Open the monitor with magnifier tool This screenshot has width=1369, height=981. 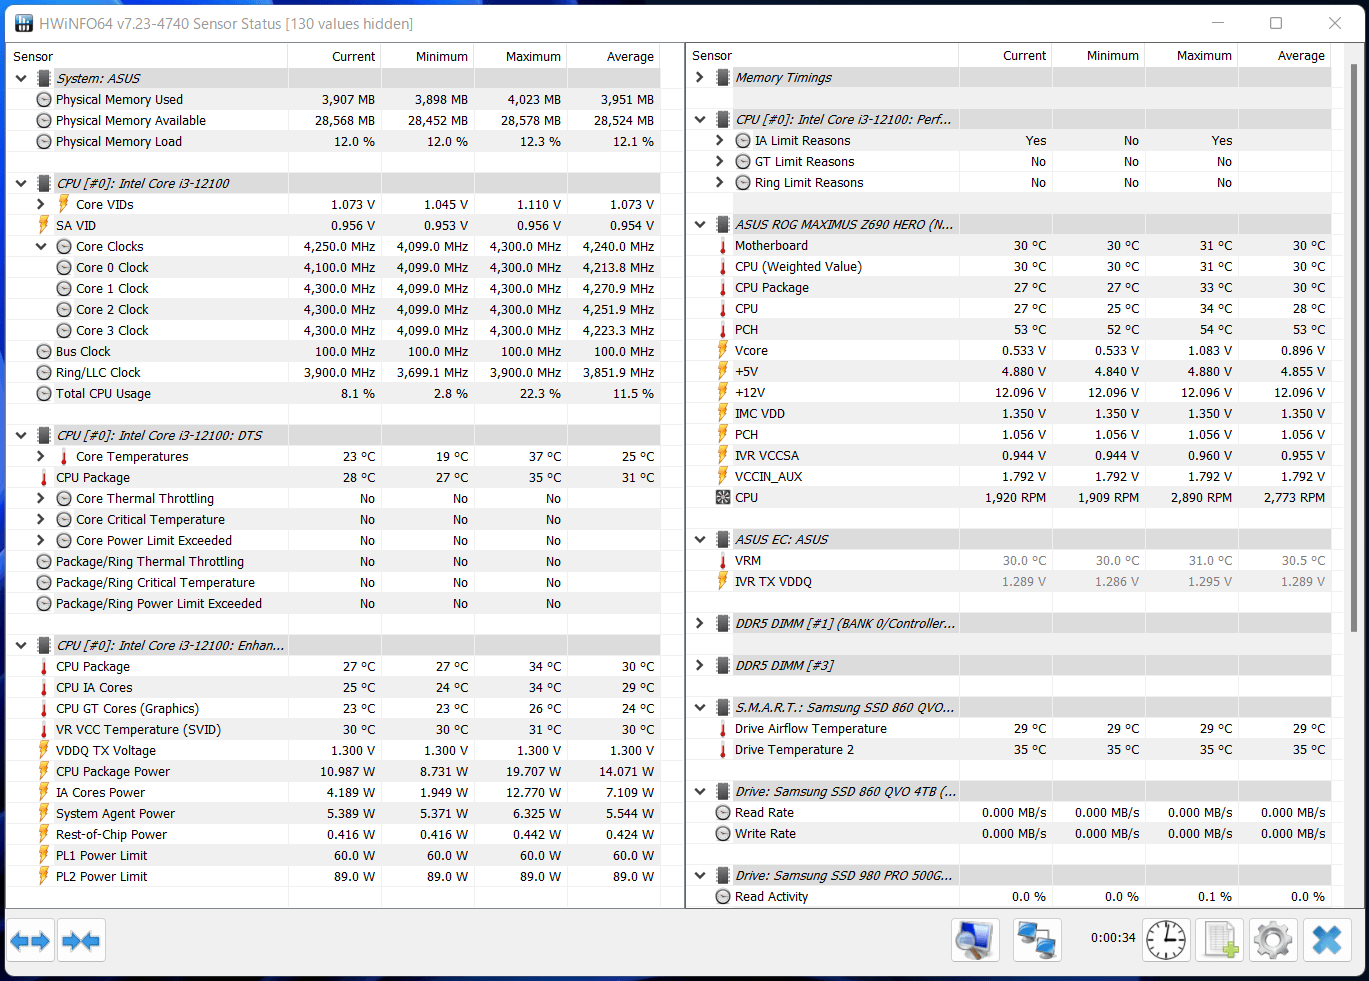click(974, 940)
